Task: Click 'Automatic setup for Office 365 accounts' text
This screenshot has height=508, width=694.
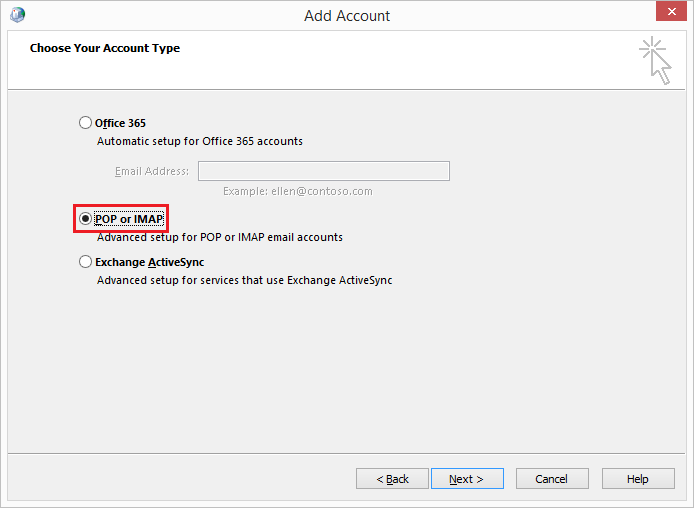Action: pos(200,141)
